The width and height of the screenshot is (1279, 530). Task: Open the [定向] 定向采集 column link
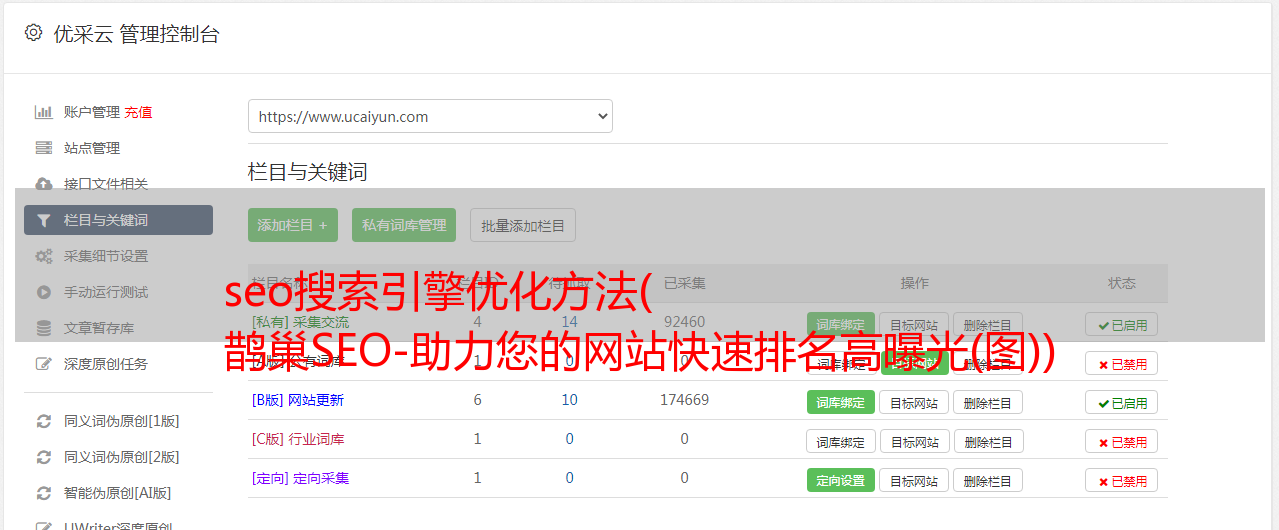[300, 478]
